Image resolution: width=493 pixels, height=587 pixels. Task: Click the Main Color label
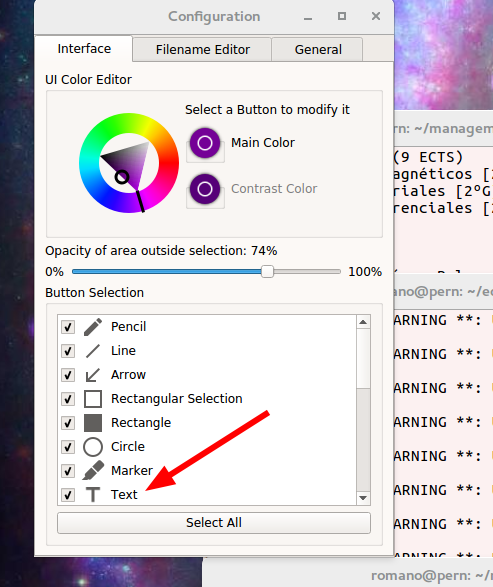coord(263,143)
